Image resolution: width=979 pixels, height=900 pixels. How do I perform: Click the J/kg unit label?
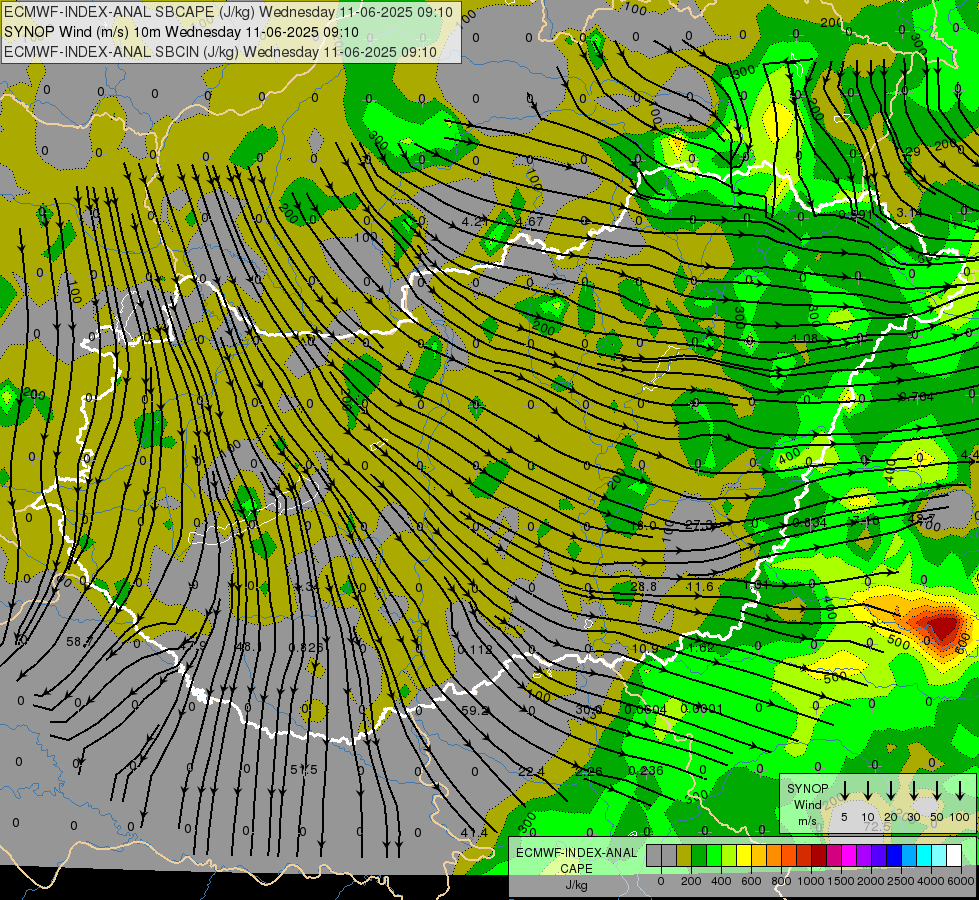pyautogui.click(x=576, y=885)
